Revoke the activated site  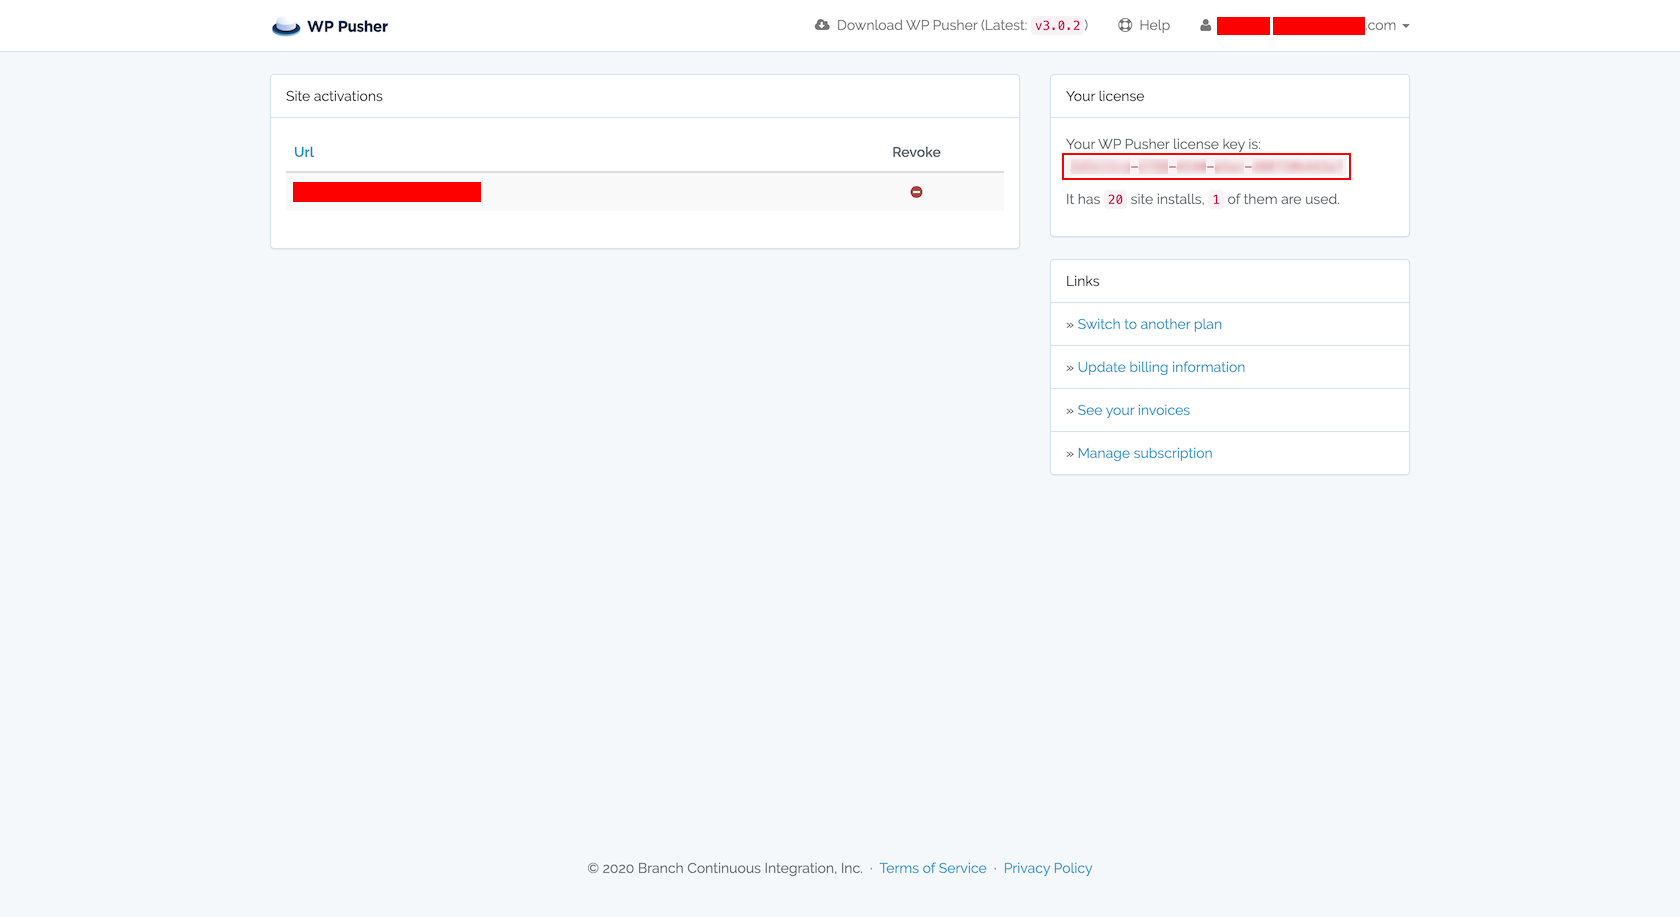916,192
